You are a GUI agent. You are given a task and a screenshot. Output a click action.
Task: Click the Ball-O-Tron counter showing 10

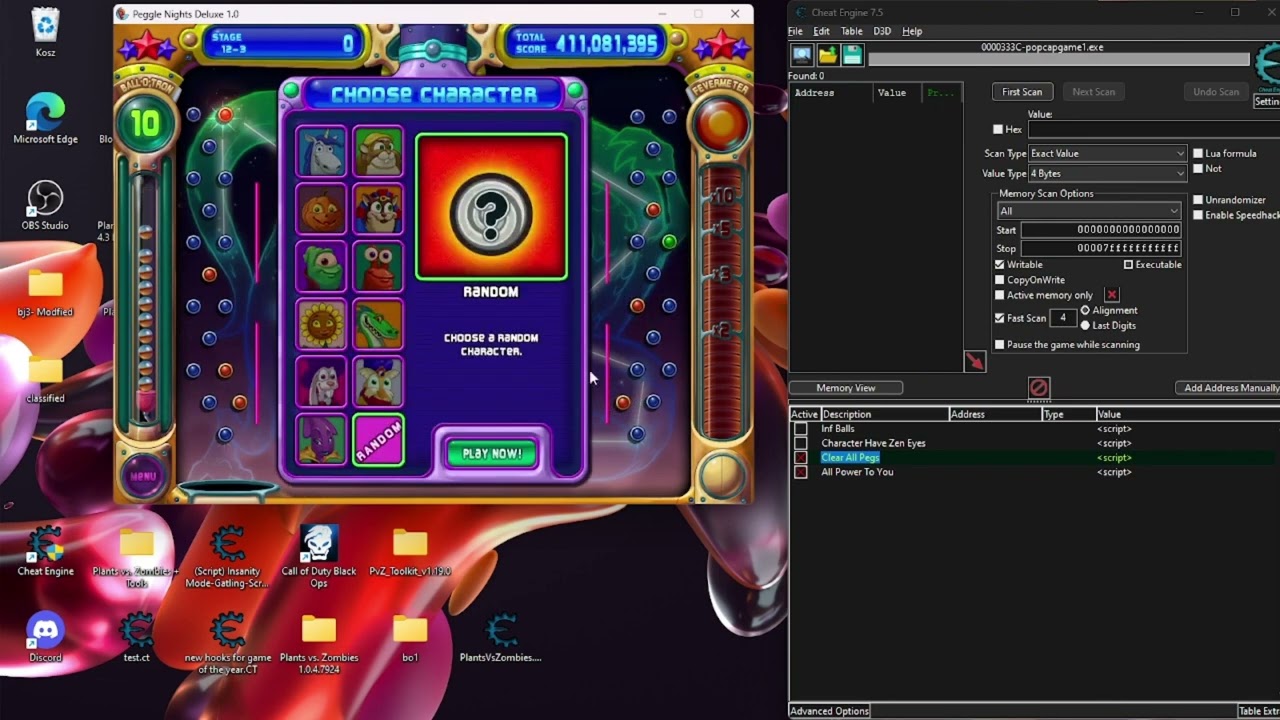145,124
